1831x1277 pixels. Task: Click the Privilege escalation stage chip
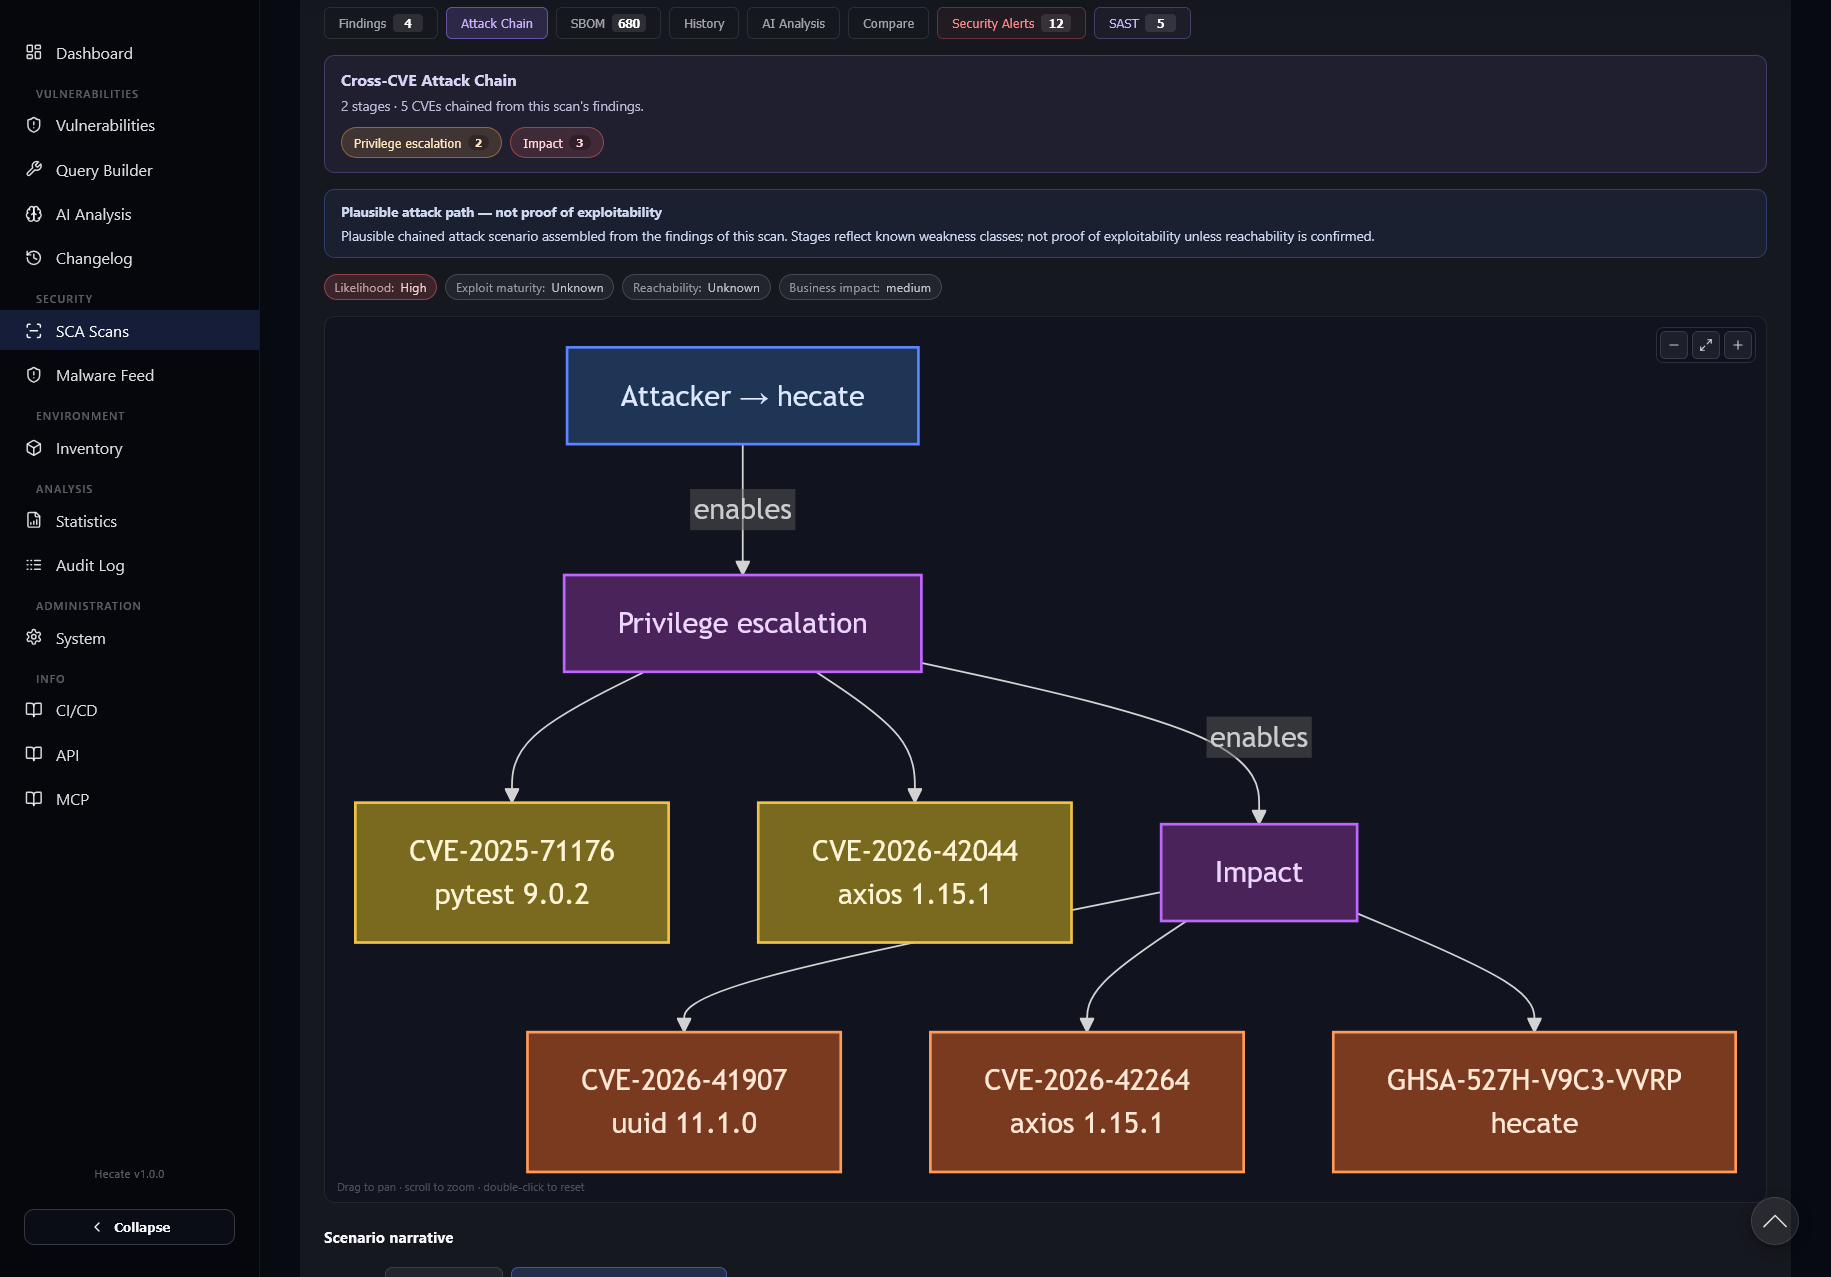coord(421,143)
